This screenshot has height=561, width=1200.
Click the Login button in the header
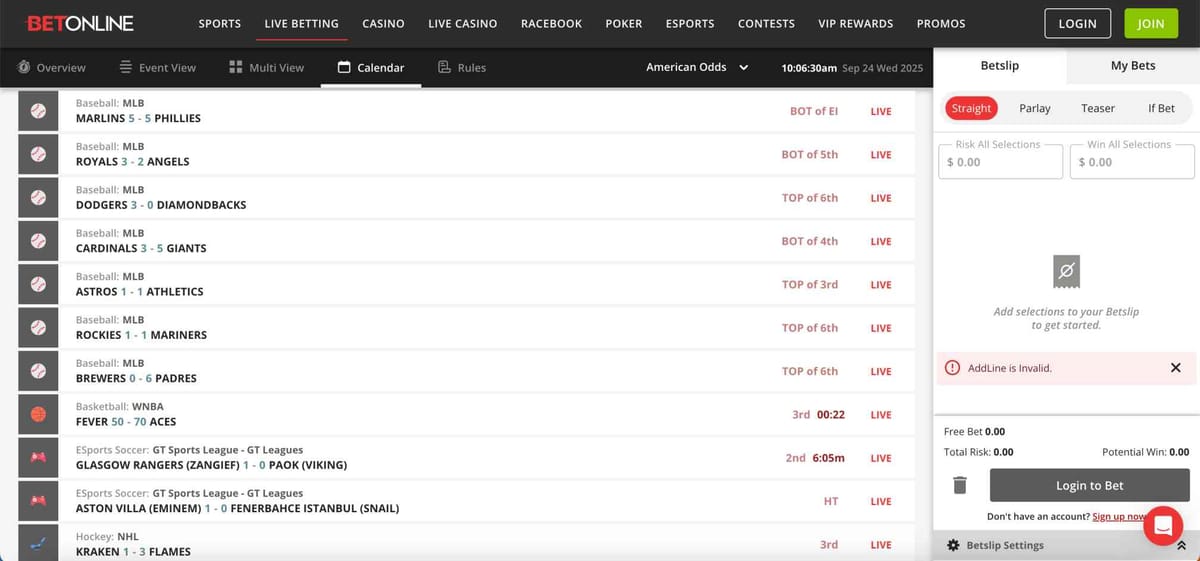(1077, 23)
